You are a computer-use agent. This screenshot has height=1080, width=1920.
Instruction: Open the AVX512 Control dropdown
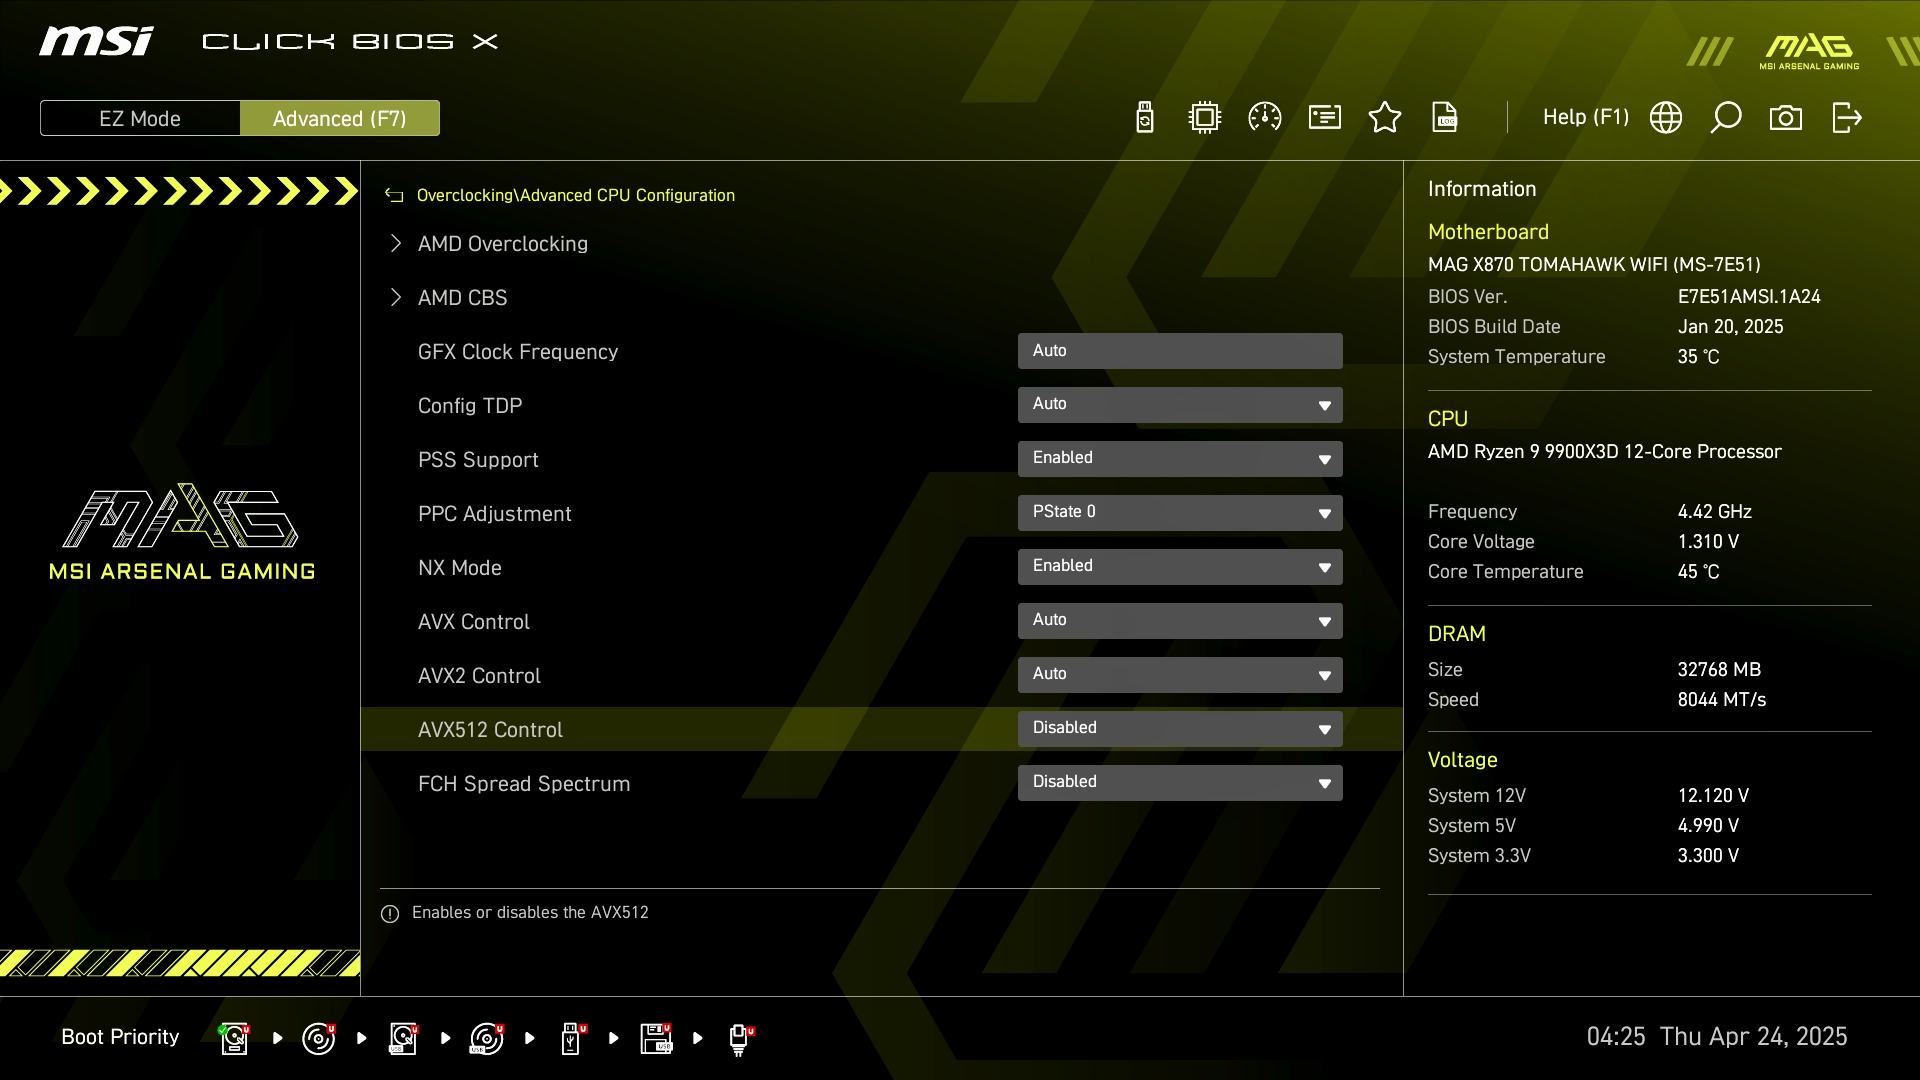click(1180, 729)
